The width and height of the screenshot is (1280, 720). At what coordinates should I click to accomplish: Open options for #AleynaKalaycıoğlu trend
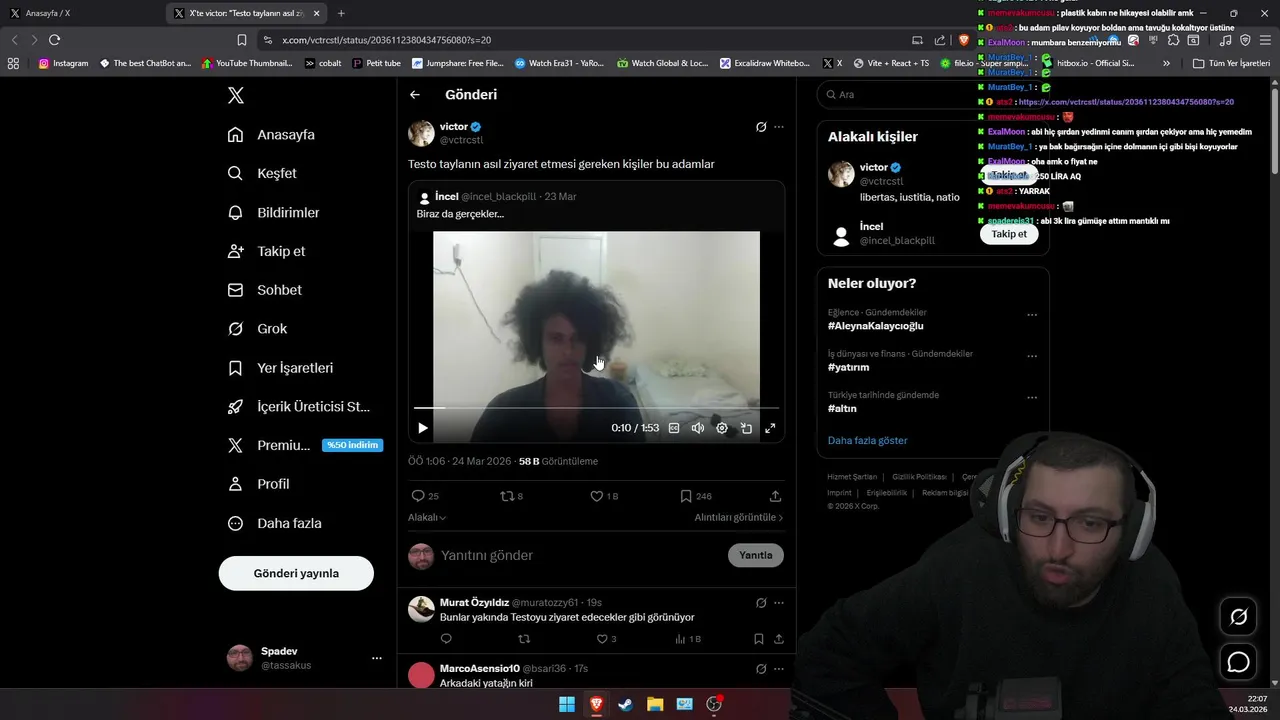(1032, 315)
